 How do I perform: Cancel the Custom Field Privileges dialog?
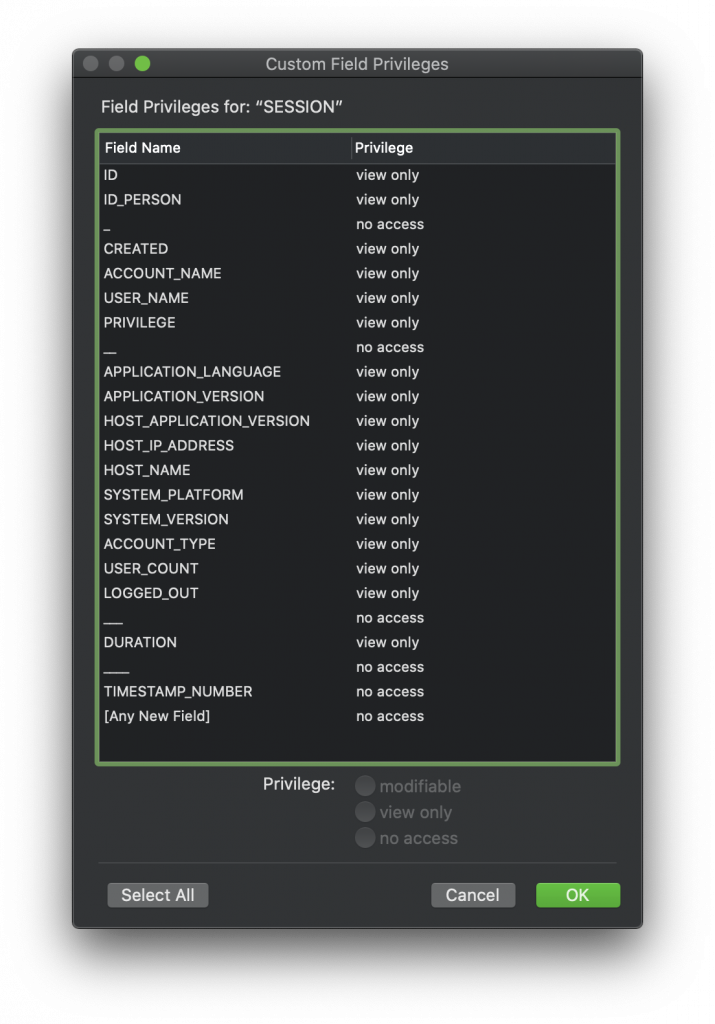pos(473,895)
